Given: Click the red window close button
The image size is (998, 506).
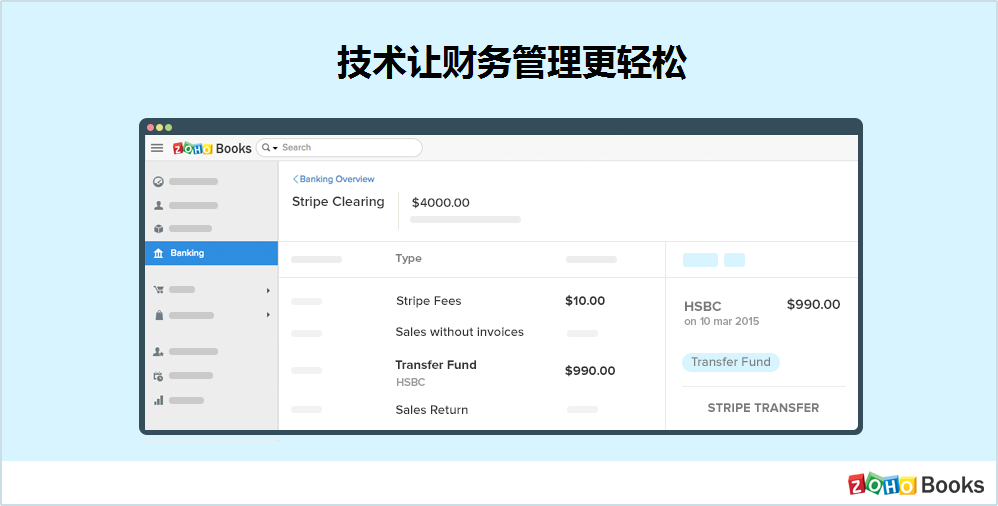Looking at the screenshot, I should (151, 127).
